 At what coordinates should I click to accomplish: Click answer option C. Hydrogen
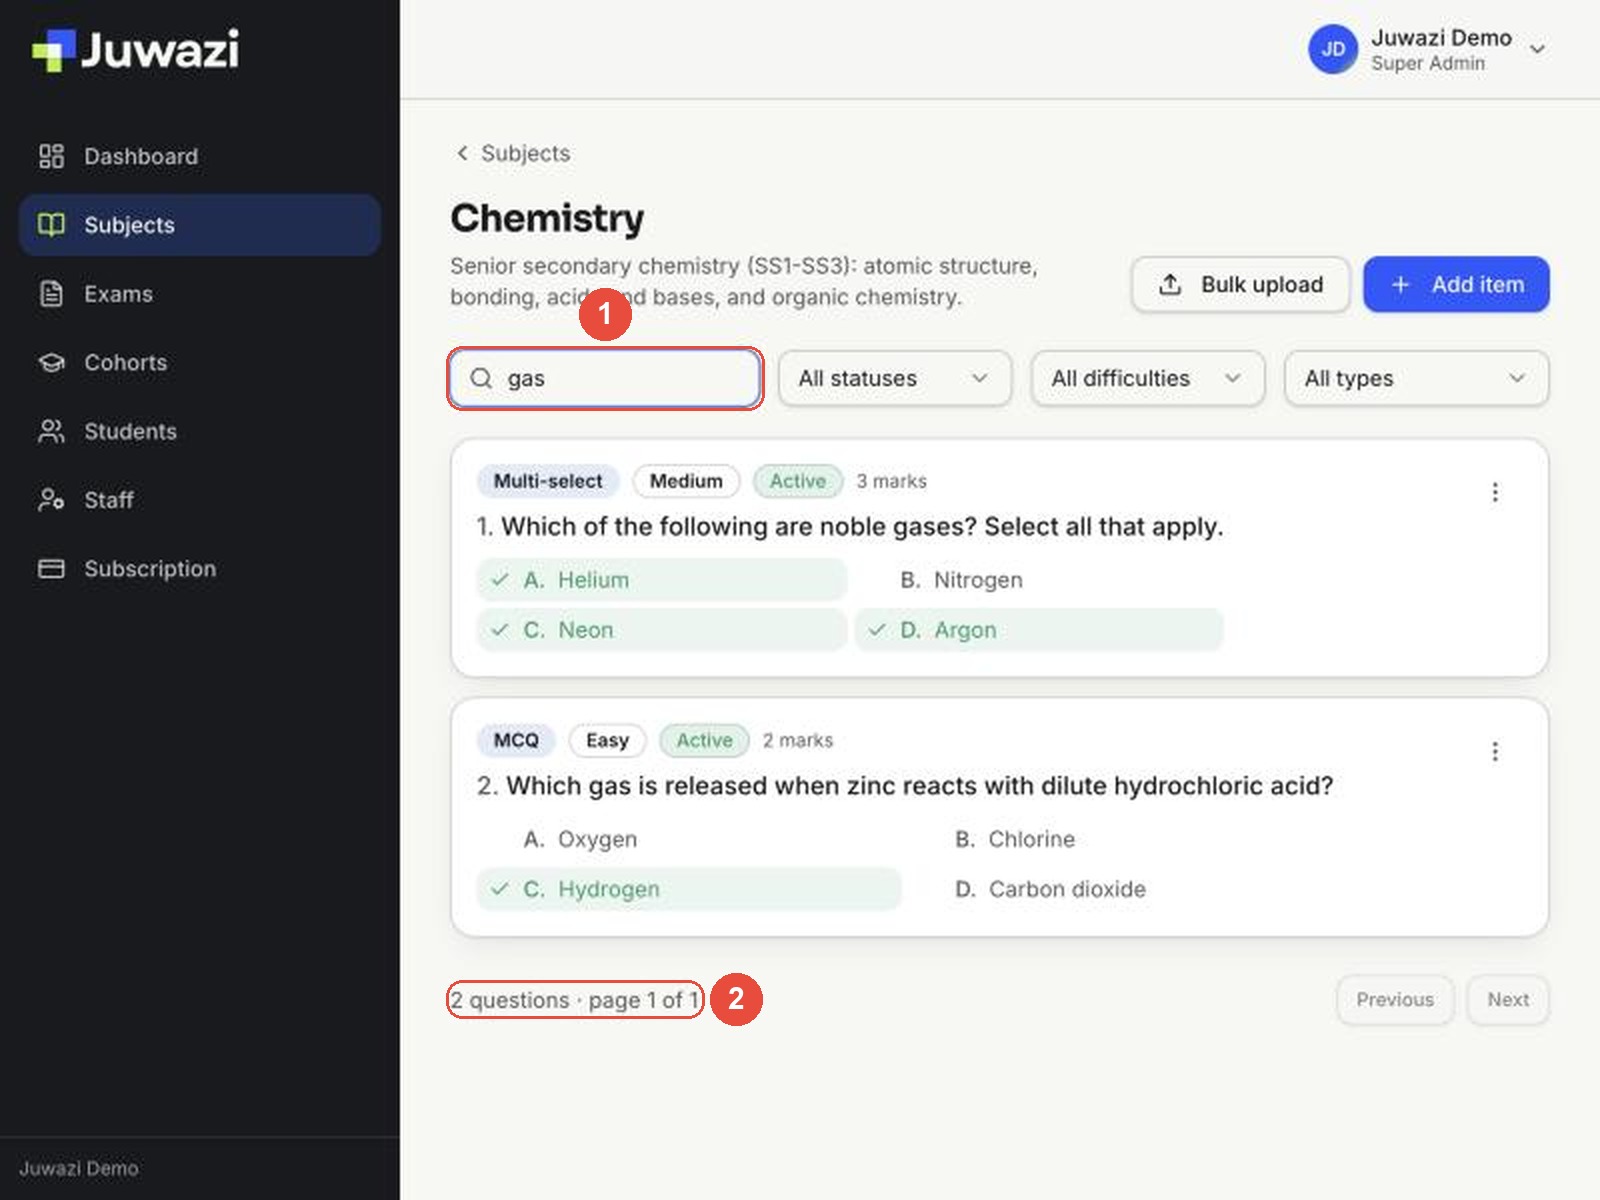[x=689, y=889]
